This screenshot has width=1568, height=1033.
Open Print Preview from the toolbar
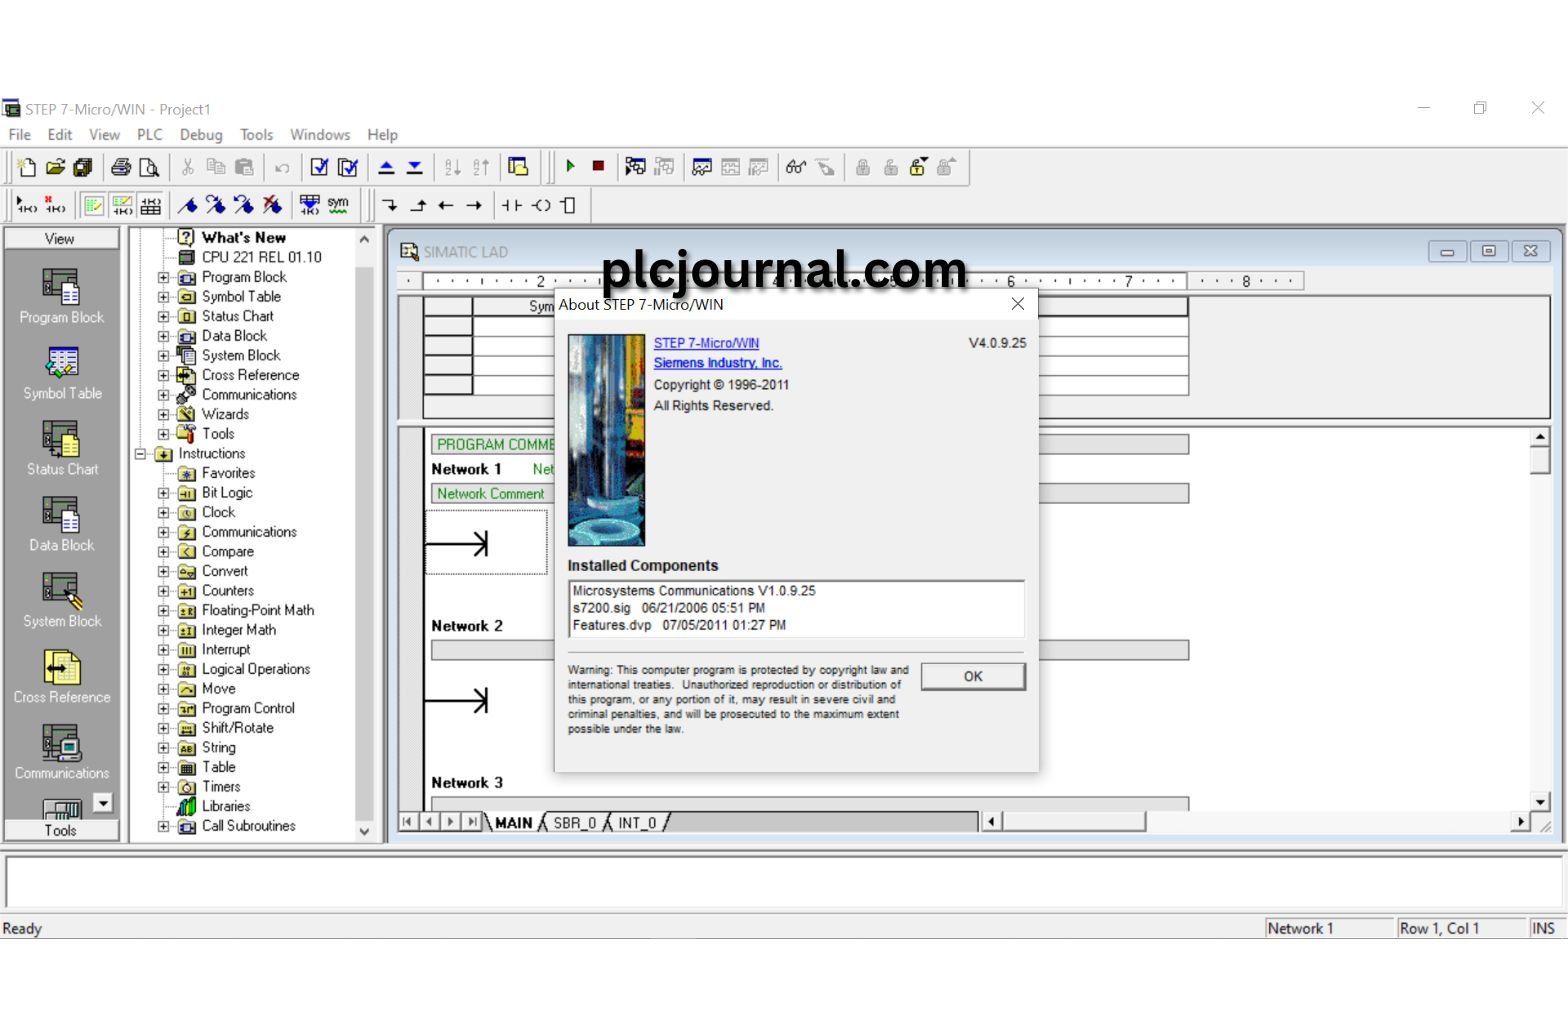(149, 167)
